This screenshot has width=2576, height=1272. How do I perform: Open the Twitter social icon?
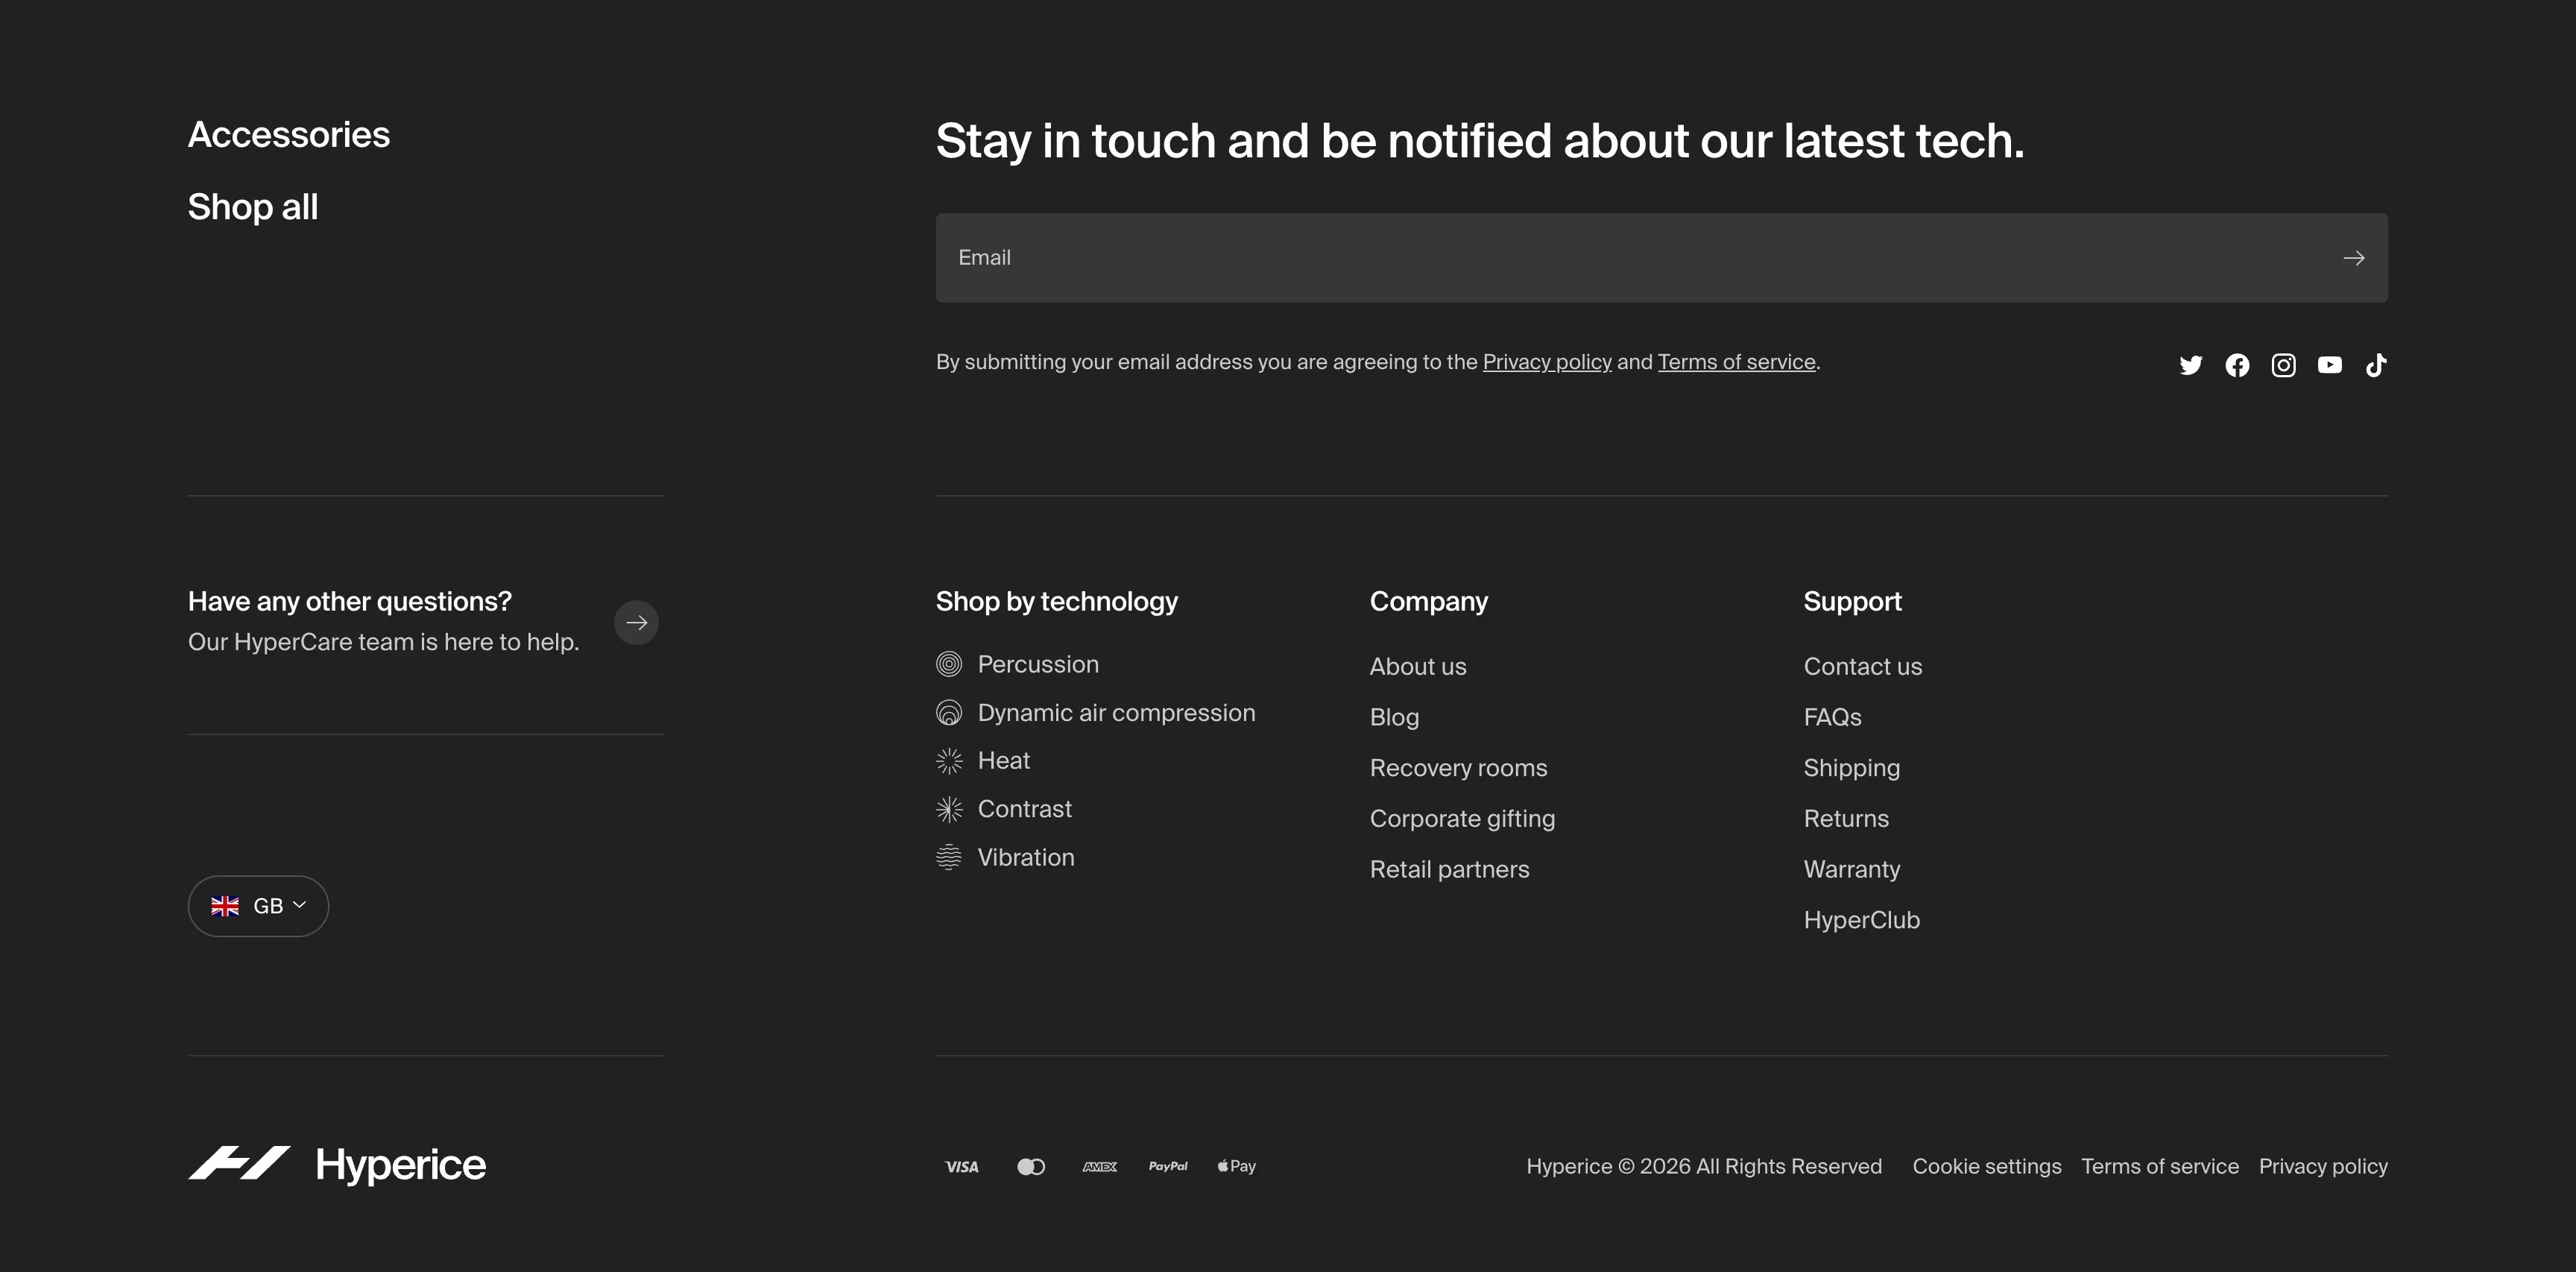tap(2190, 365)
